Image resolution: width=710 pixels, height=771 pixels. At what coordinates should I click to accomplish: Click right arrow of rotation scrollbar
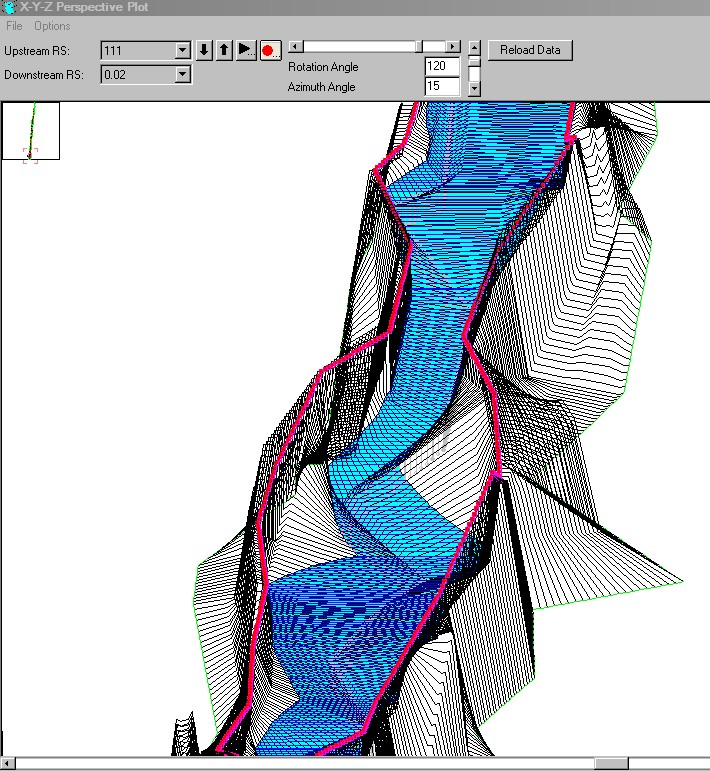(453, 47)
